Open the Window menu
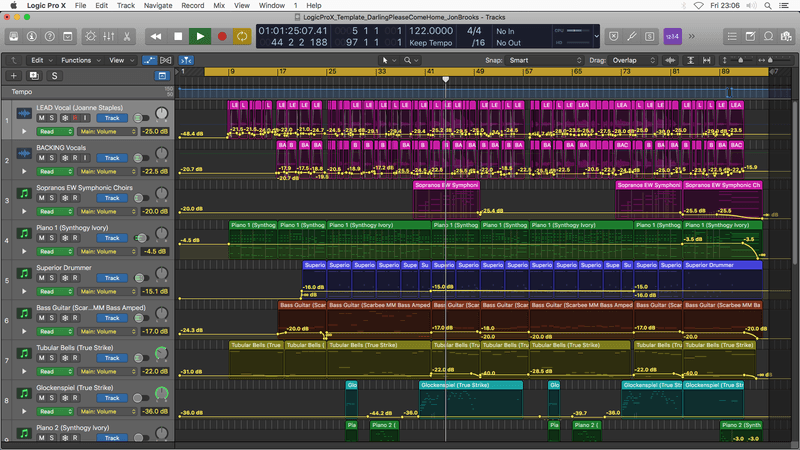 coord(271,6)
